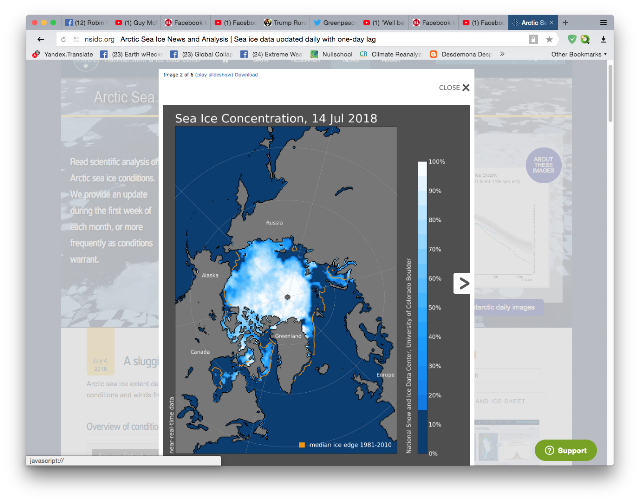Open site information icon left of nsidc.org
This screenshot has width=640, height=503.
coord(76,39)
